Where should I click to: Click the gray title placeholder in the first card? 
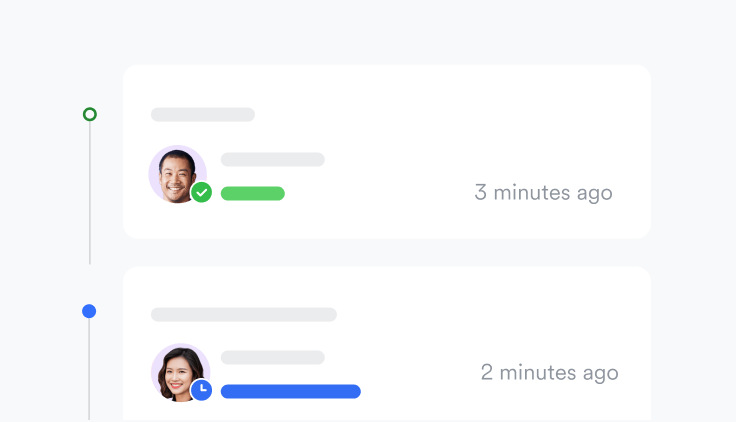pyautogui.click(x=203, y=115)
